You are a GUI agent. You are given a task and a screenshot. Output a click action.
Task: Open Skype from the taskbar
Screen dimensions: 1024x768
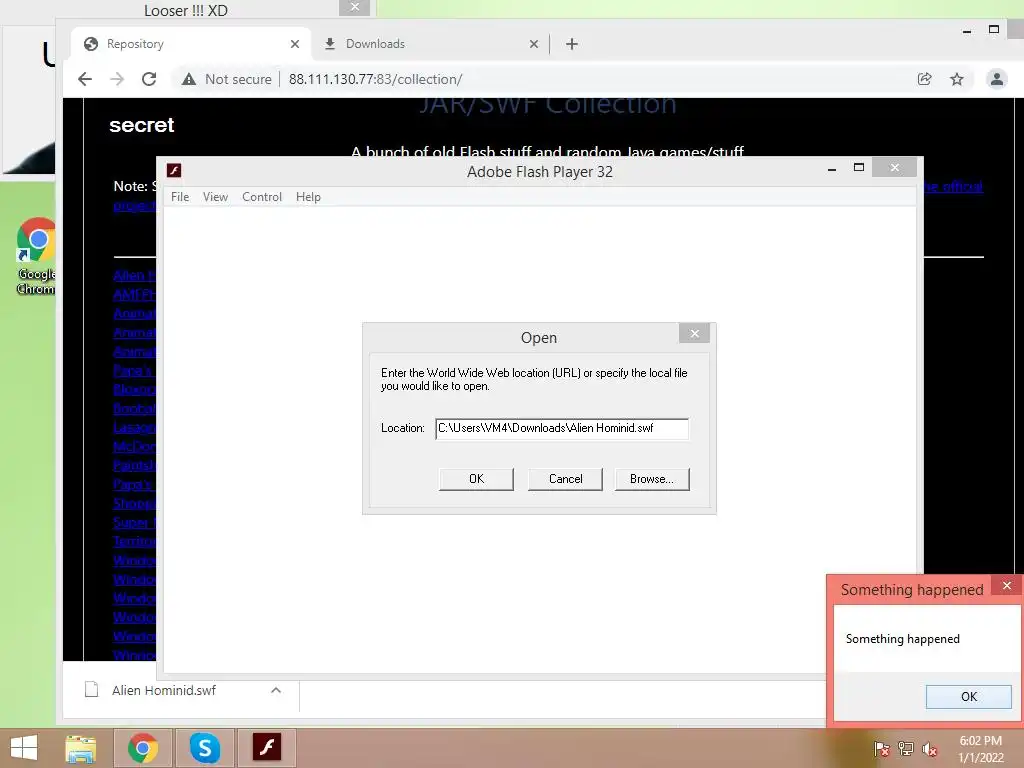tap(204, 748)
